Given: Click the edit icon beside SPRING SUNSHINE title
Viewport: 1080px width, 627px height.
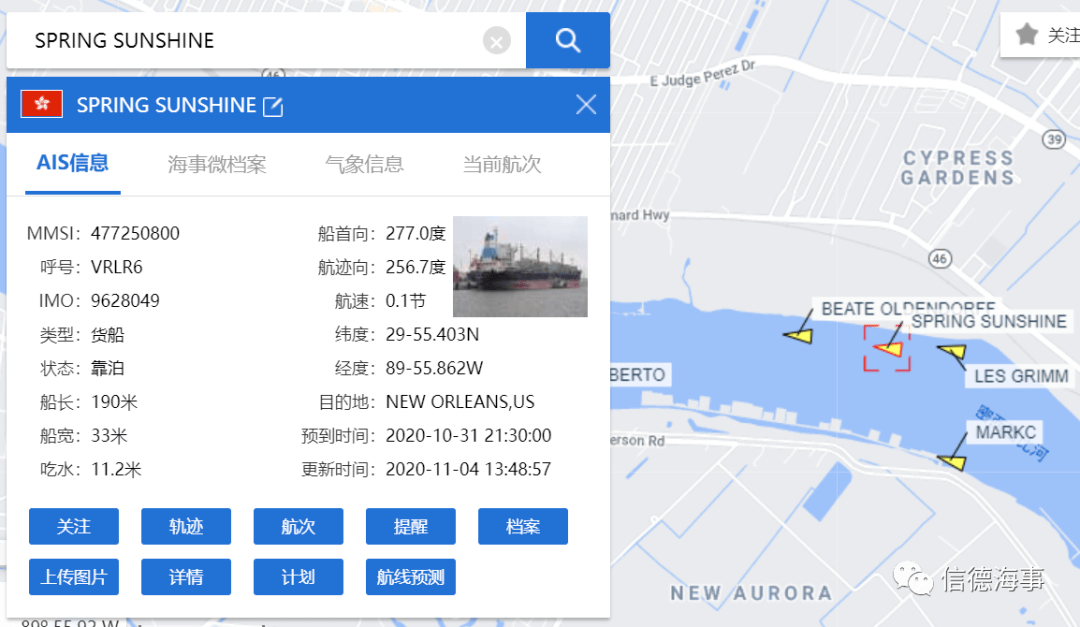Looking at the screenshot, I should tap(273, 106).
